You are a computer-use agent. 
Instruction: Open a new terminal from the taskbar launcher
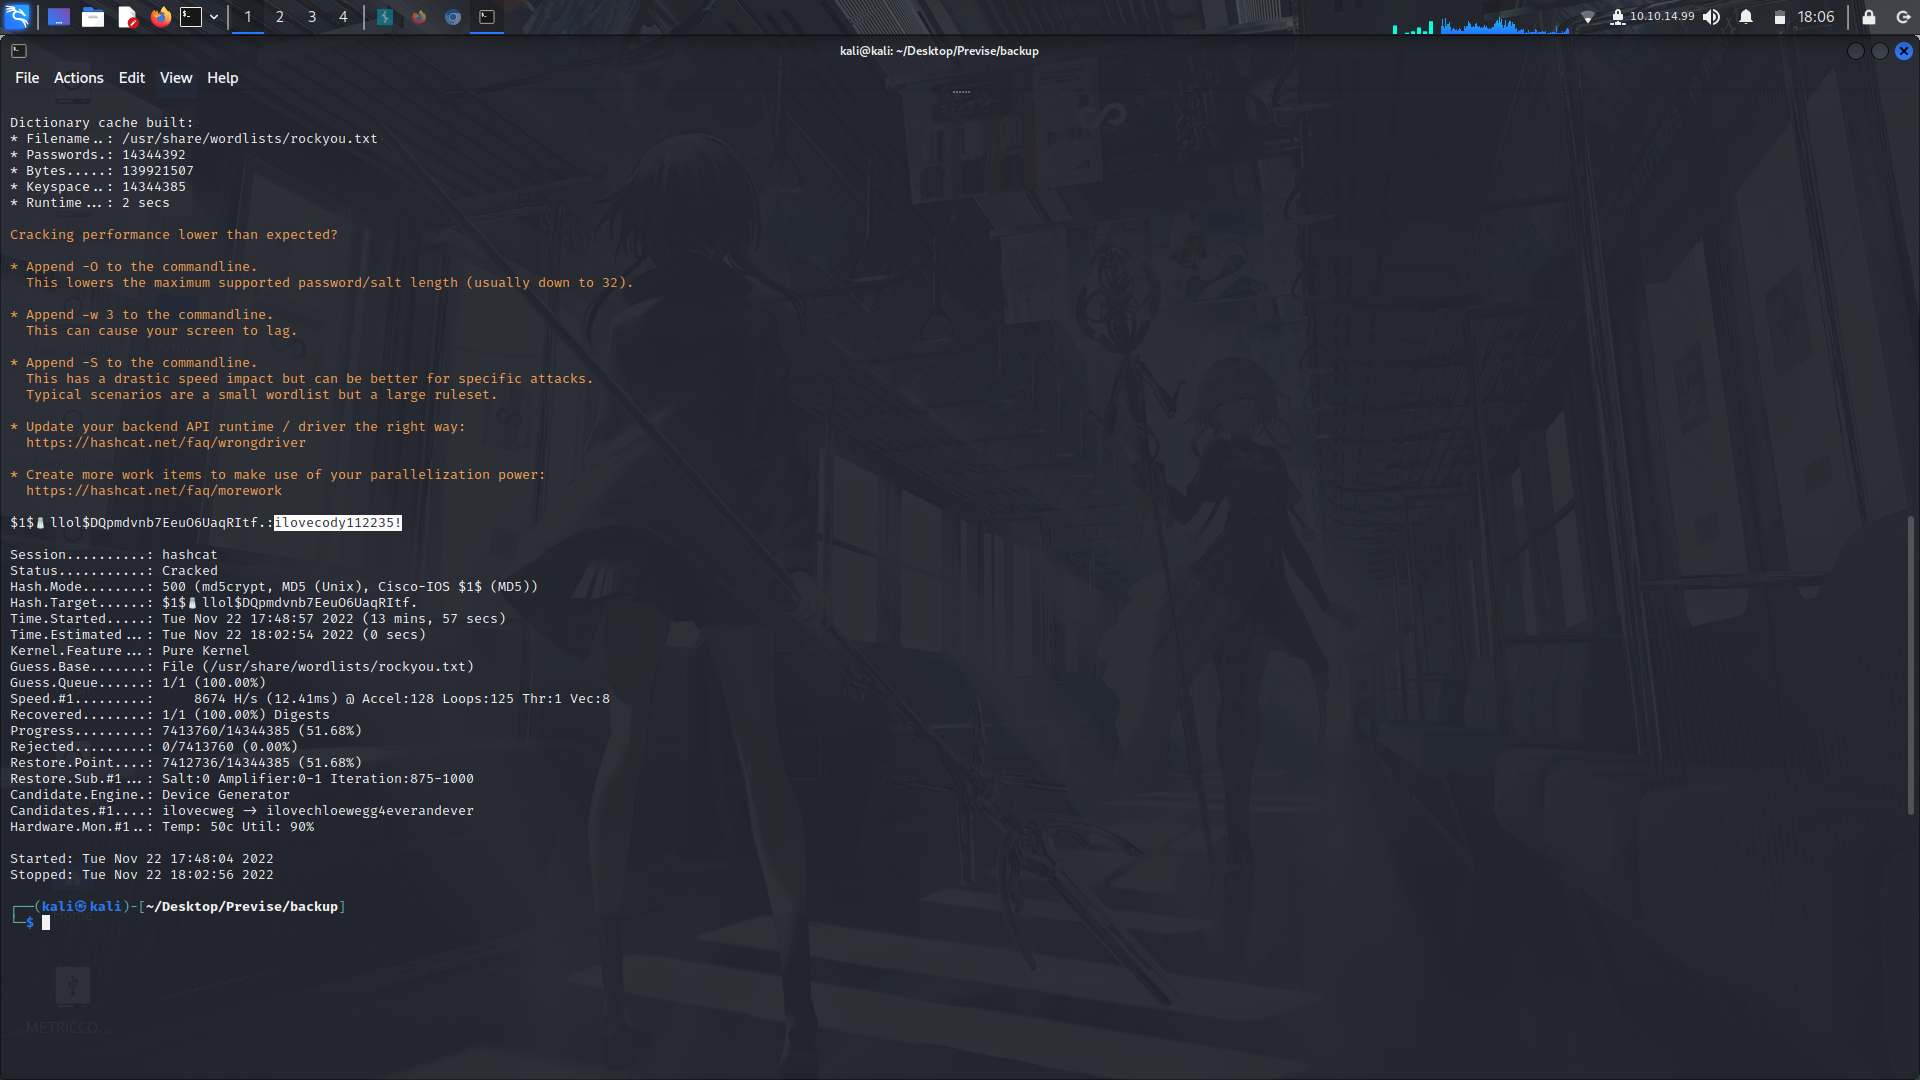pyautogui.click(x=190, y=17)
